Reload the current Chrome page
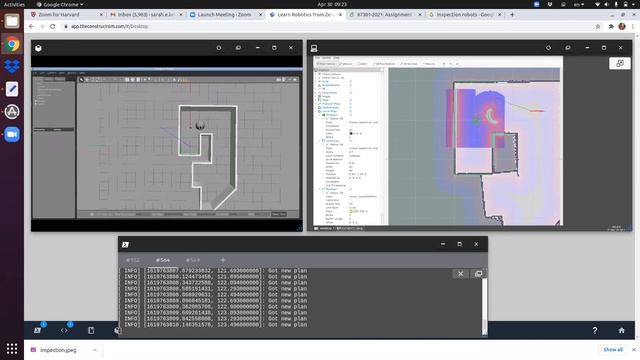Screen dimensions: 640x360 point(53,26)
